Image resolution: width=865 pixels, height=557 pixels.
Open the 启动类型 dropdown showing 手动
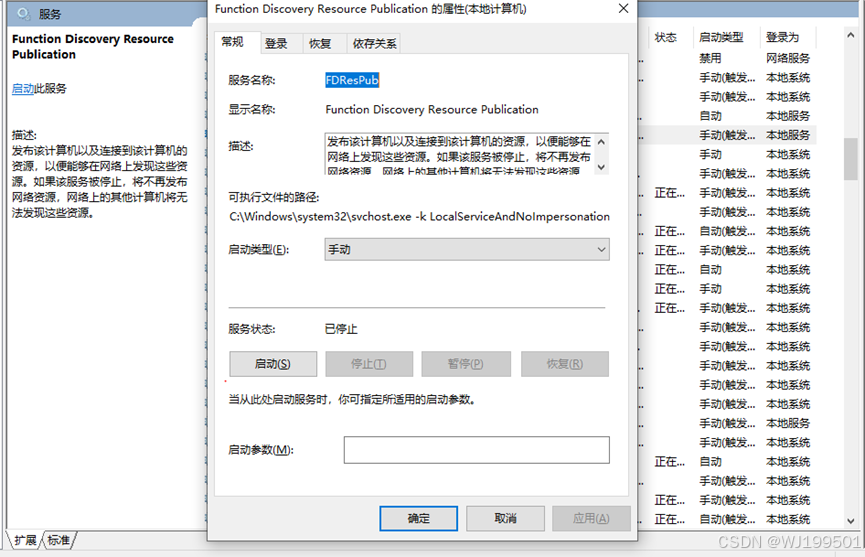(467, 249)
